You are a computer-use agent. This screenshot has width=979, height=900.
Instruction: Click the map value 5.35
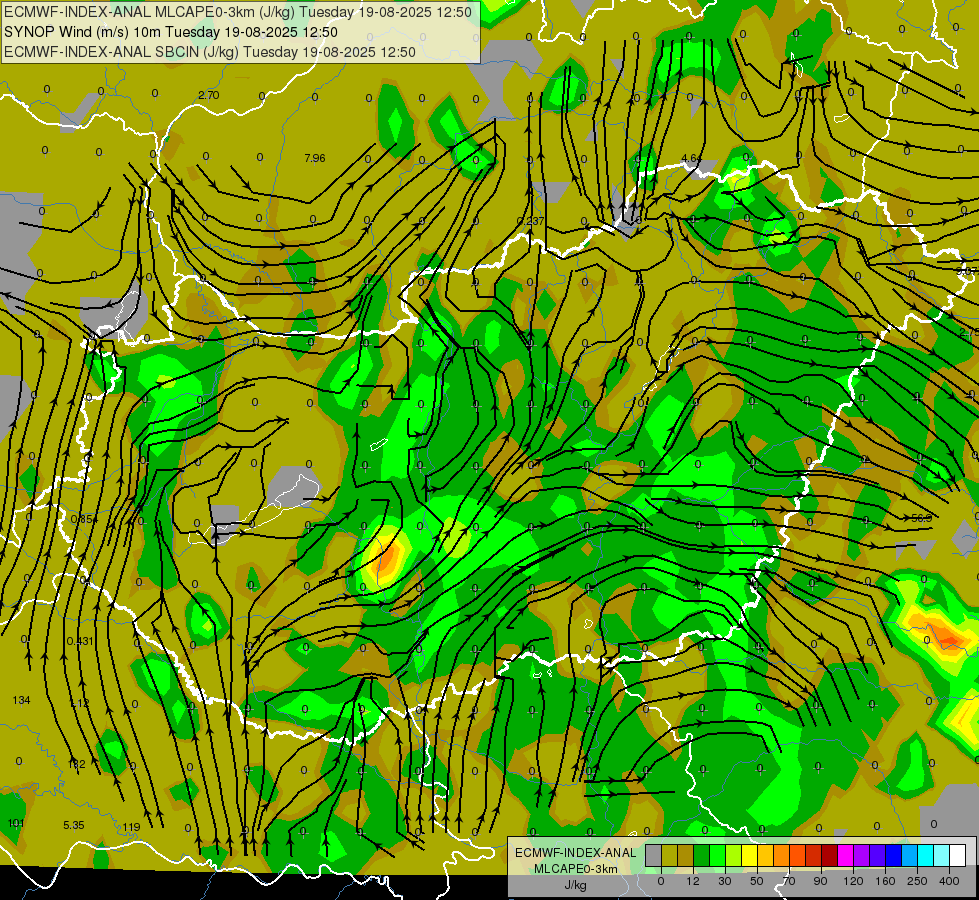point(74,825)
